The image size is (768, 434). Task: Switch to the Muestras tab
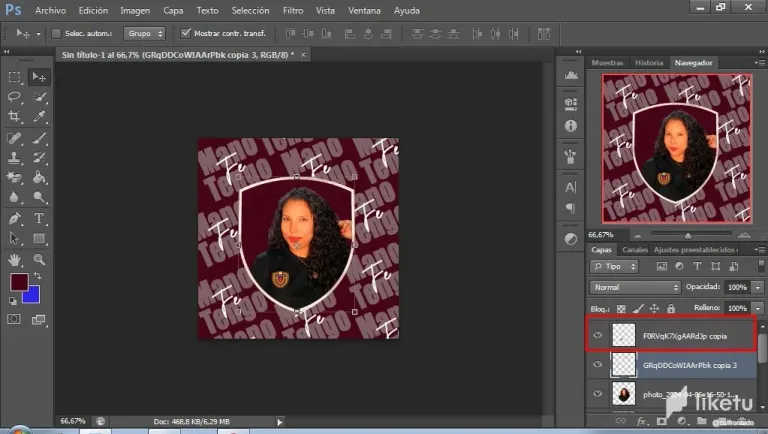(x=607, y=63)
